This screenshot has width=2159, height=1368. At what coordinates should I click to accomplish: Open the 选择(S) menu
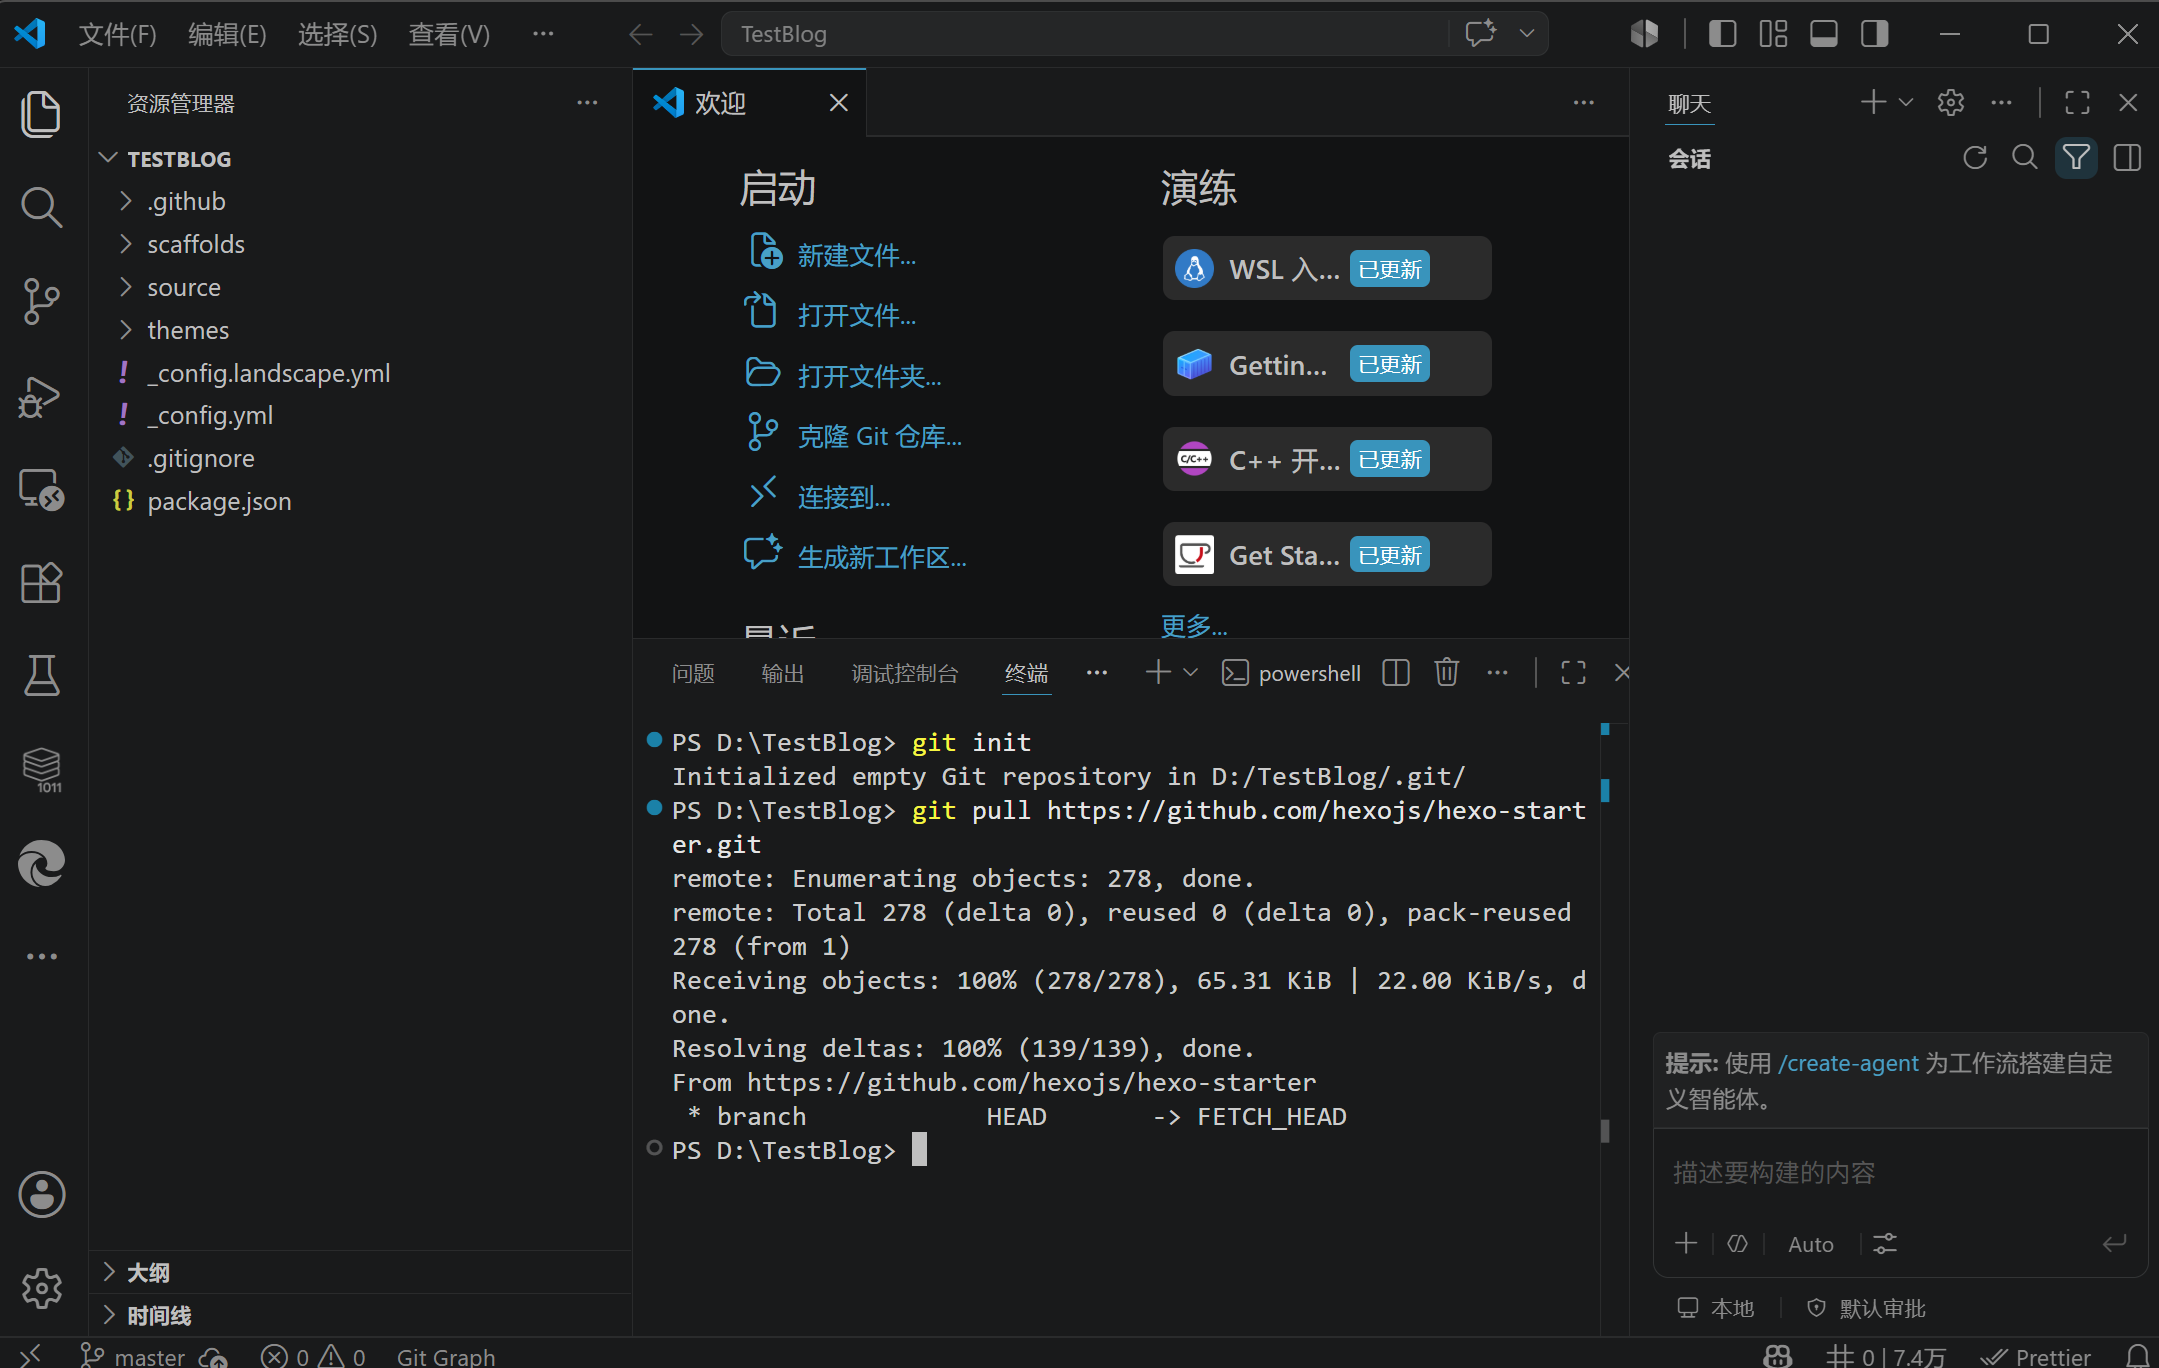(x=337, y=34)
